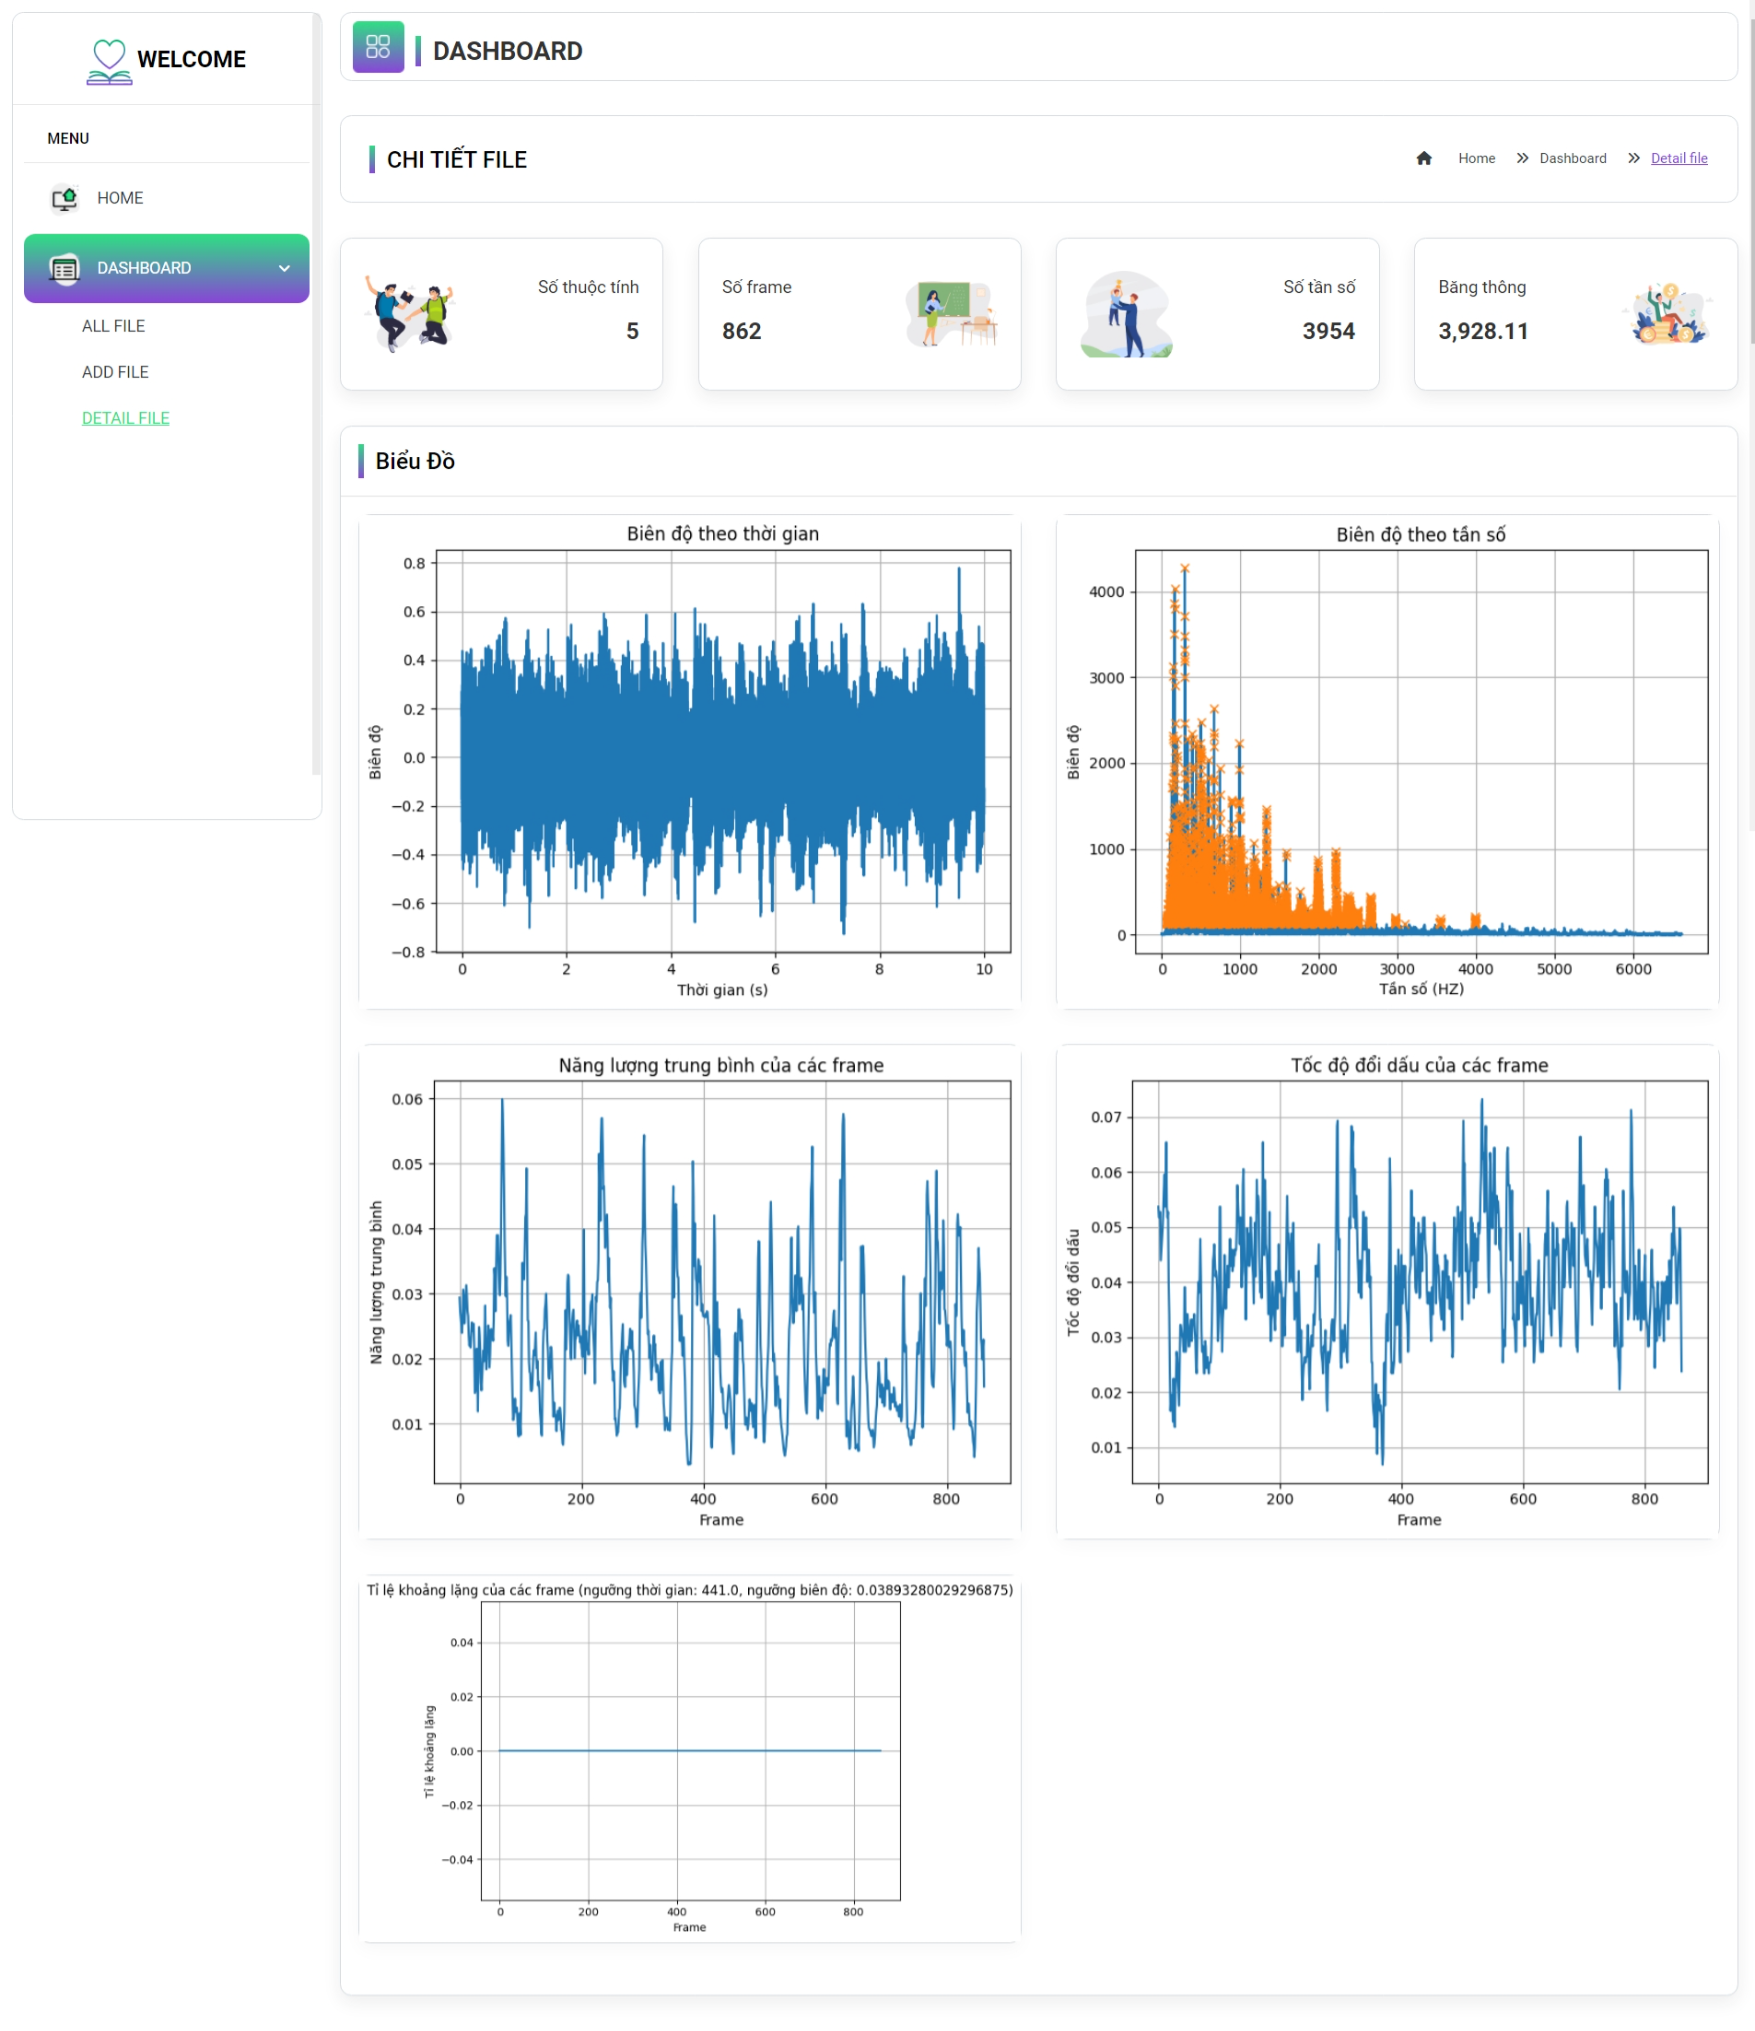Screen dimensions: 1755x2031
Task: Go to Dashboard in the breadcrumb
Action: pos(1572,158)
